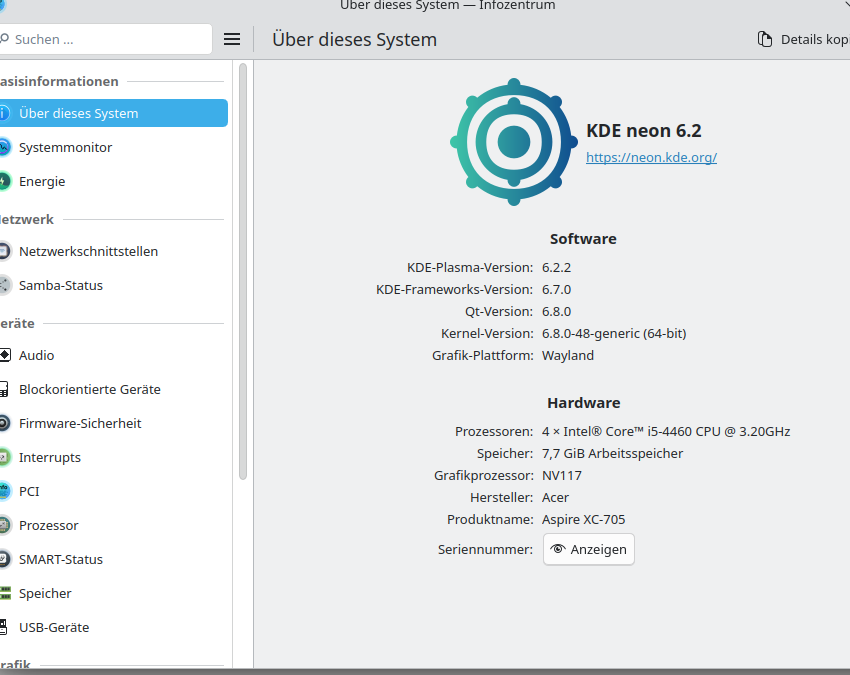Viewport: 850px width, 675px height.
Task: Click the kernel version 6.8.0-48-generic text
Action: [614, 333]
